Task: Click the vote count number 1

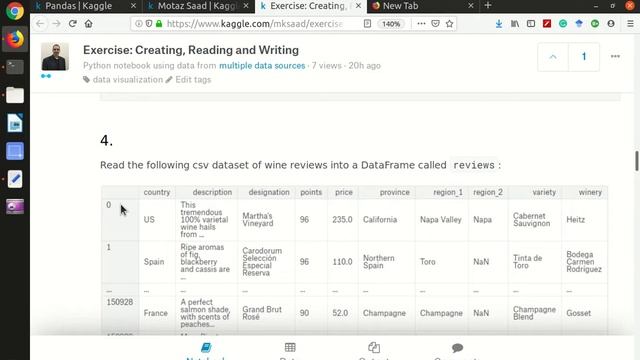Action: 584,57
